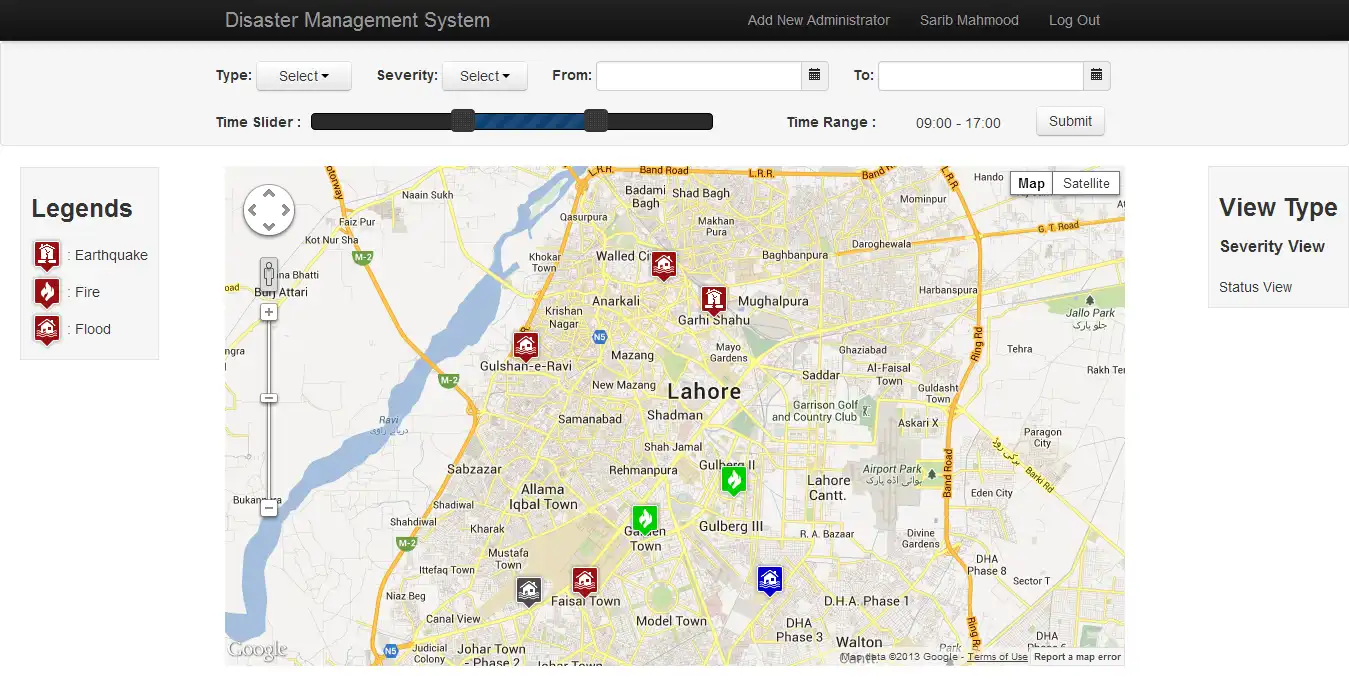Image resolution: width=1349 pixels, height=686 pixels.
Task: Click the earthquake marker at Garhi Shahu
Action: point(713,300)
